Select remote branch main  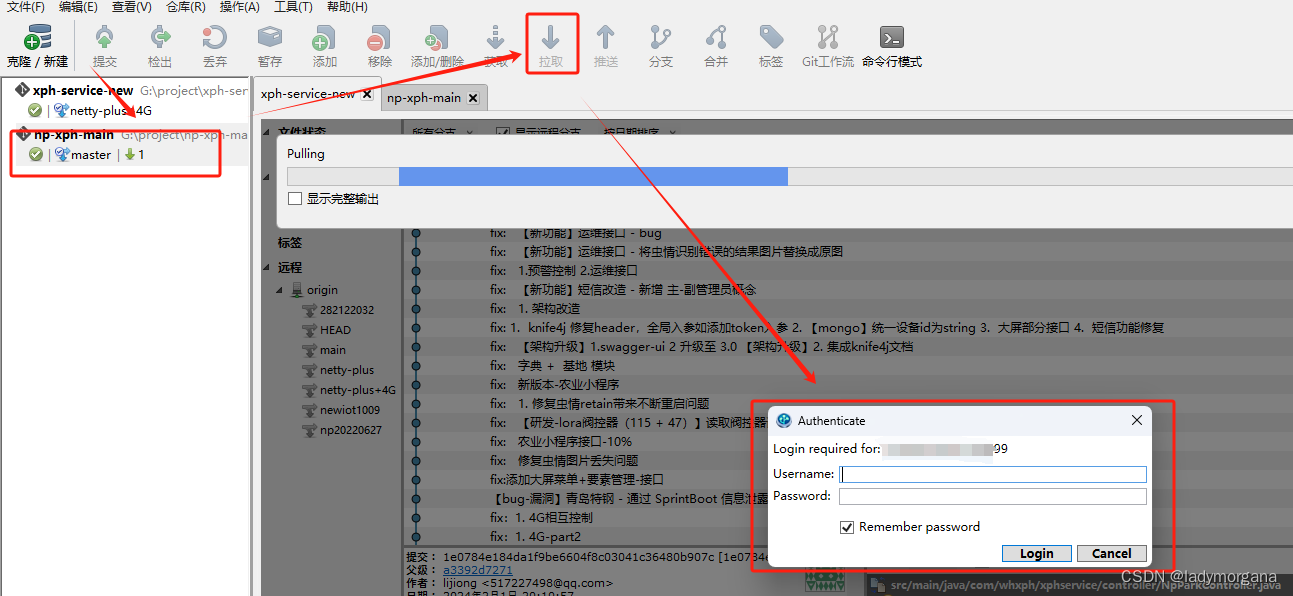[333, 350]
